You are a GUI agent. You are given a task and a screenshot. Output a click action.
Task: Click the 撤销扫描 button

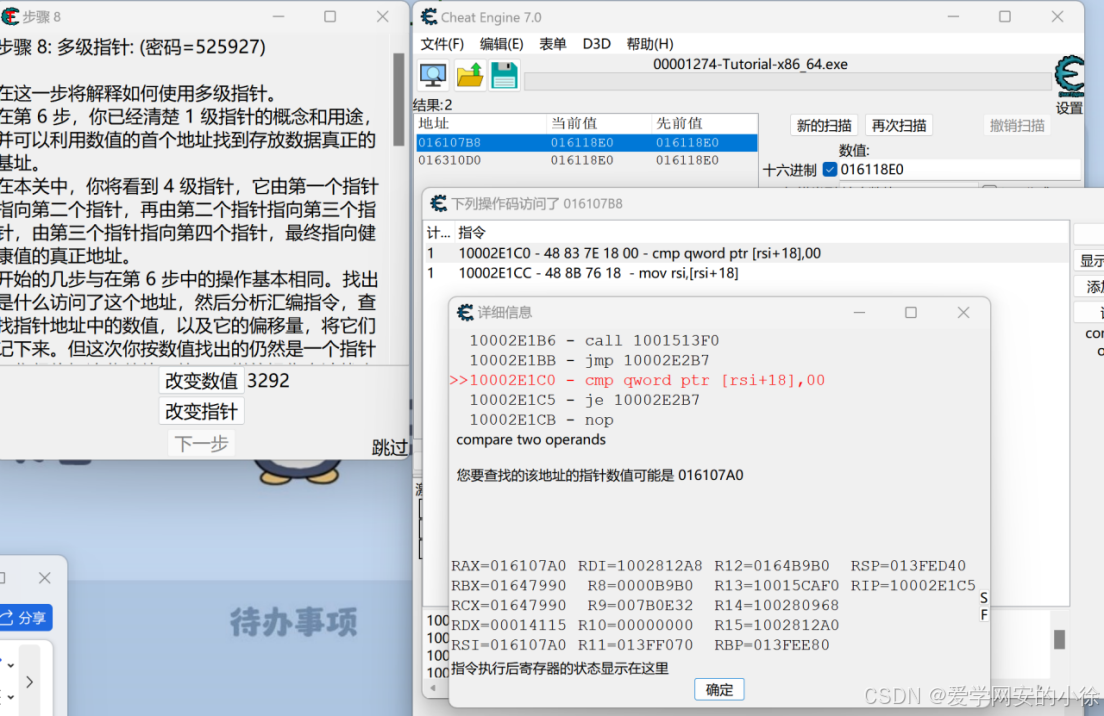(1017, 125)
